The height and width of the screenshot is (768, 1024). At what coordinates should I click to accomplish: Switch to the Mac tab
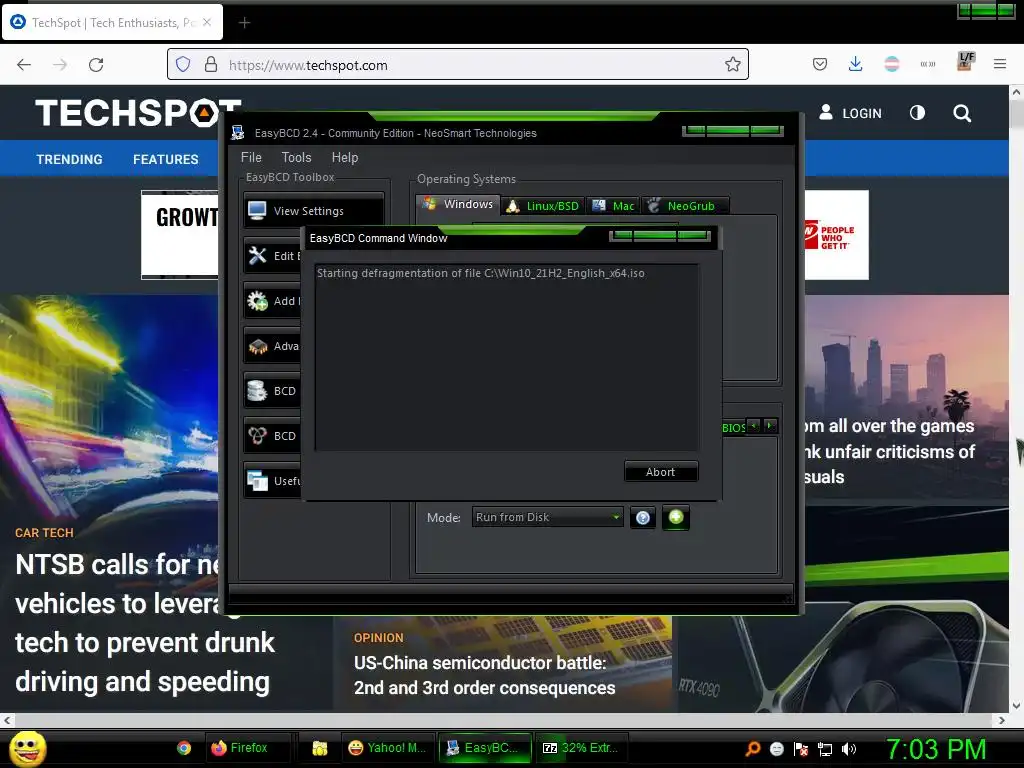[x=613, y=206]
